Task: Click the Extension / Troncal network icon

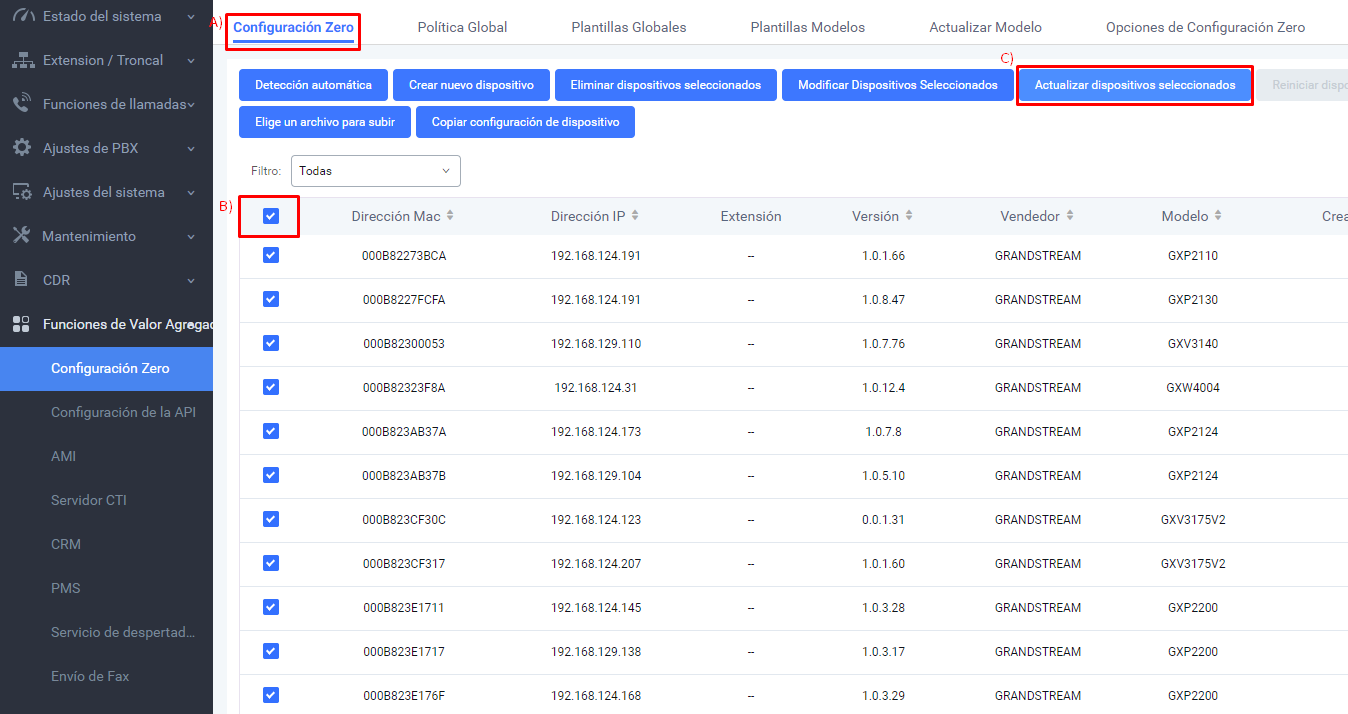Action: (22, 61)
